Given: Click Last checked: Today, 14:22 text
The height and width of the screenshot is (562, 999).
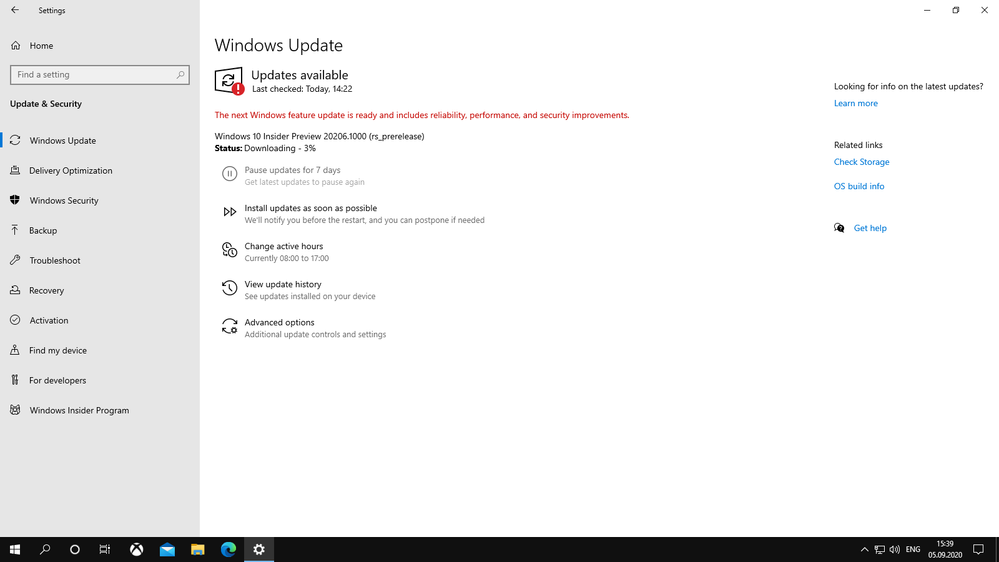Looking at the screenshot, I should pos(302,89).
